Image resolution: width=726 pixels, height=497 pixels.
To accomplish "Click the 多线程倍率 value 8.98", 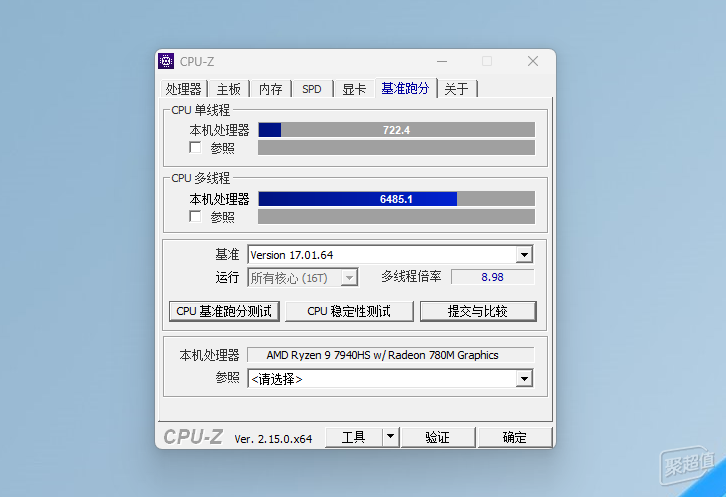I will tap(492, 277).
